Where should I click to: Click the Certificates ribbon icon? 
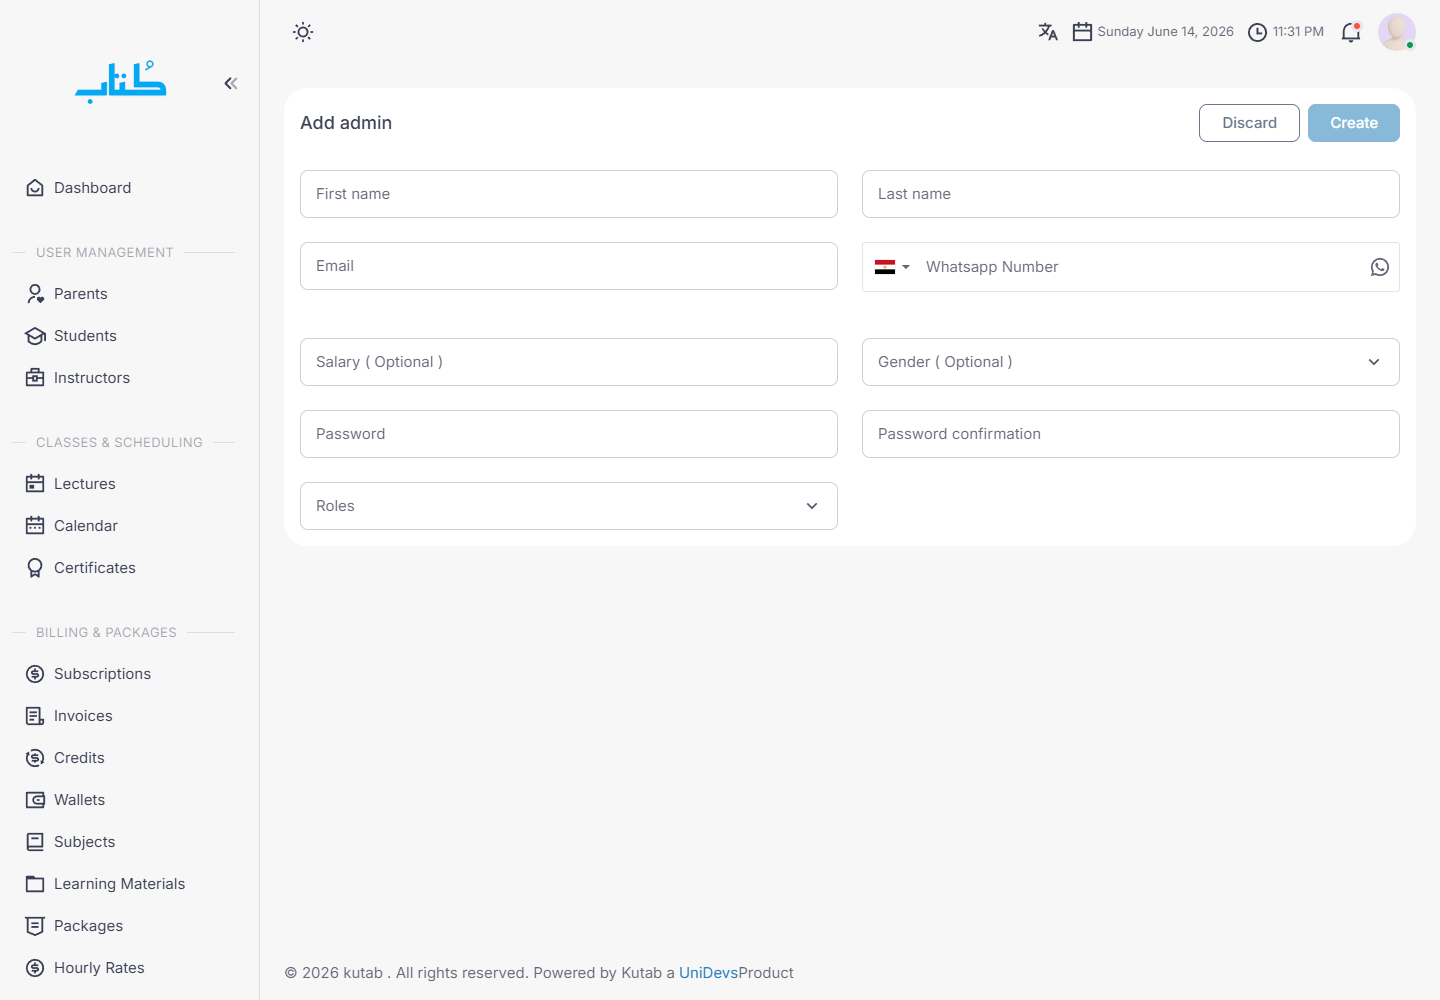[x=35, y=568]
